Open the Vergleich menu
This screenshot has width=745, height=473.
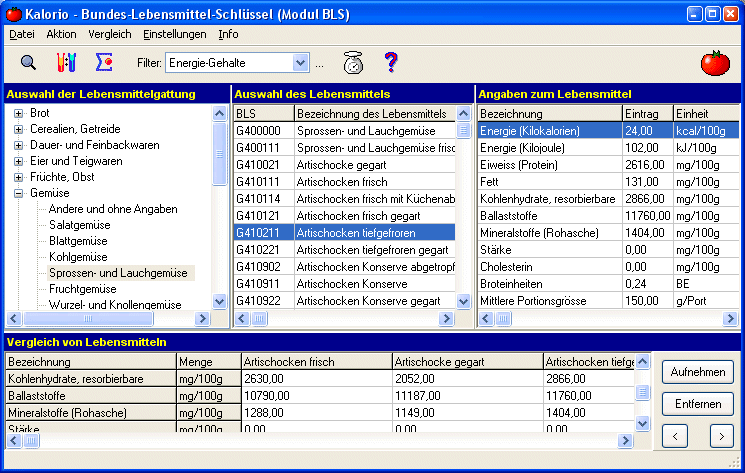pyautogui.click(x=110, y=34)
